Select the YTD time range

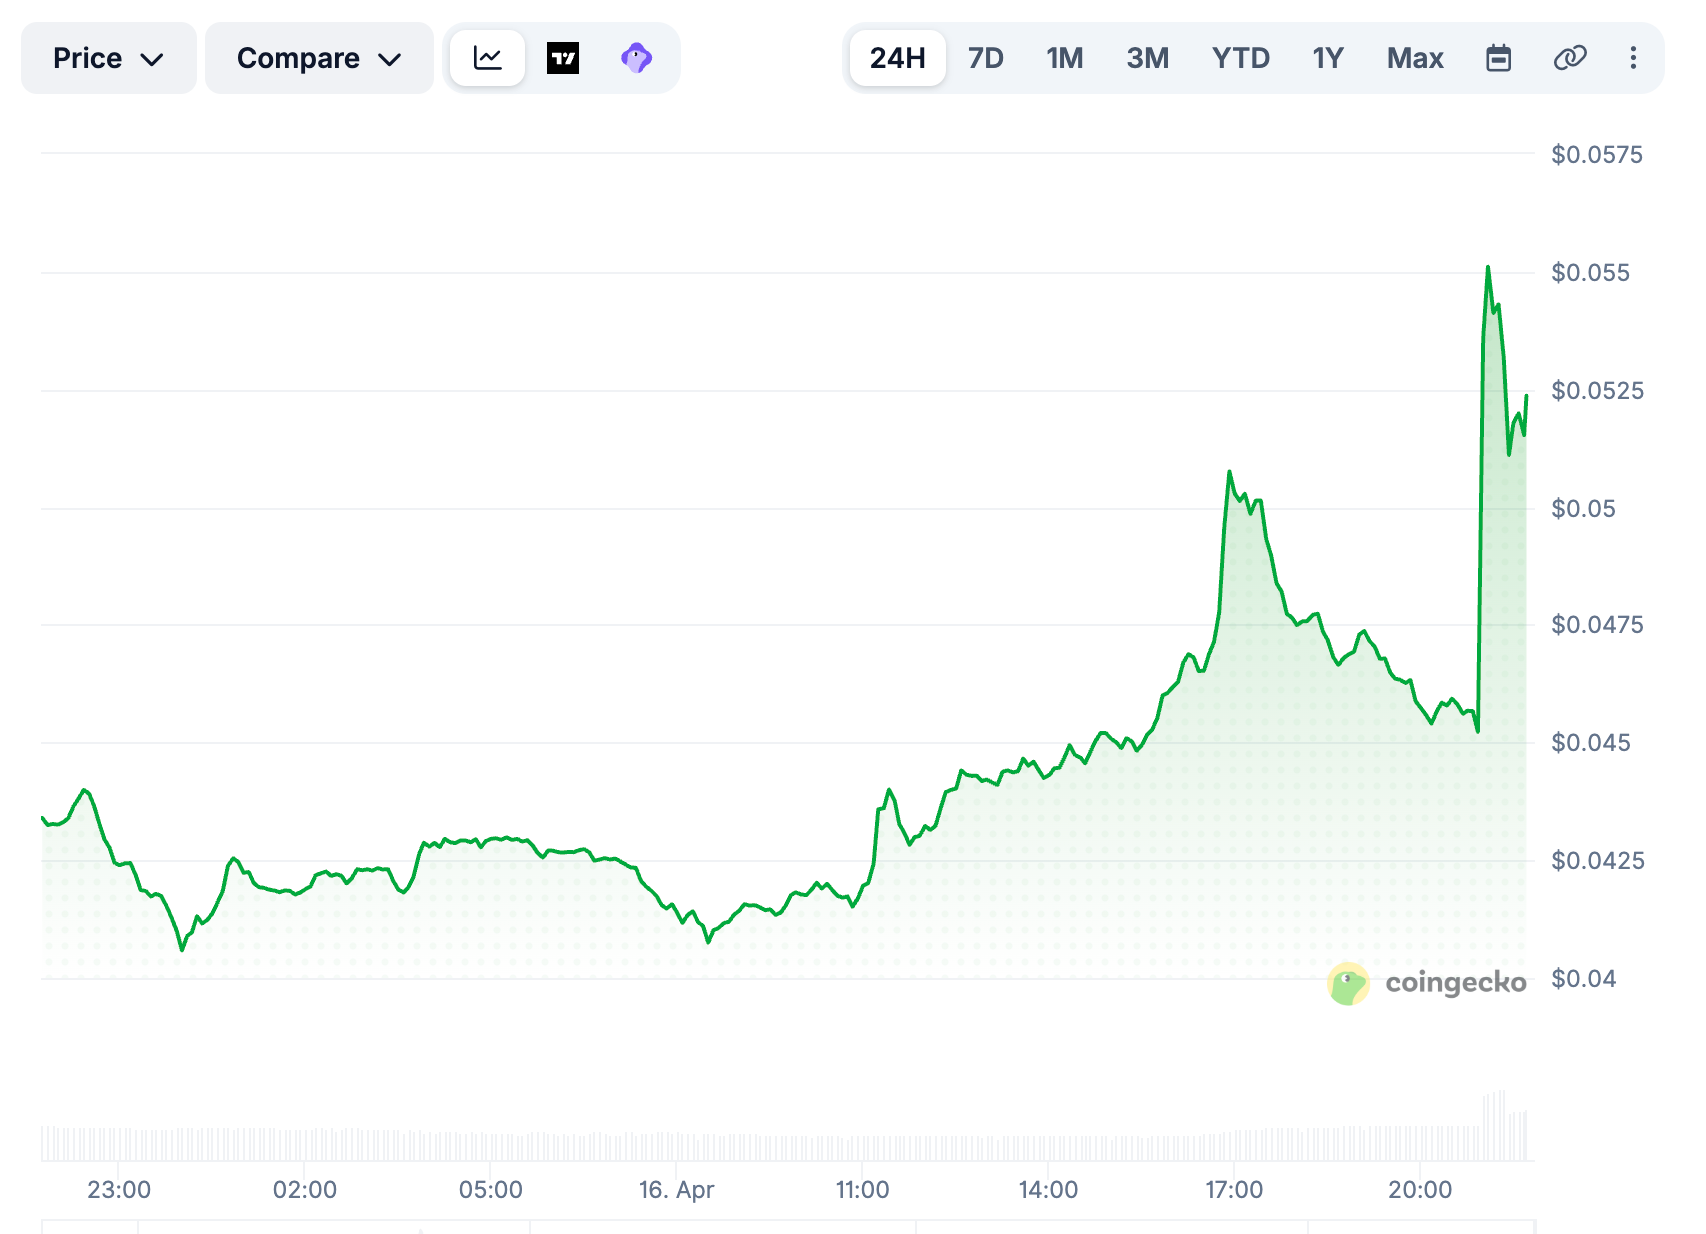pos(1240,58)
